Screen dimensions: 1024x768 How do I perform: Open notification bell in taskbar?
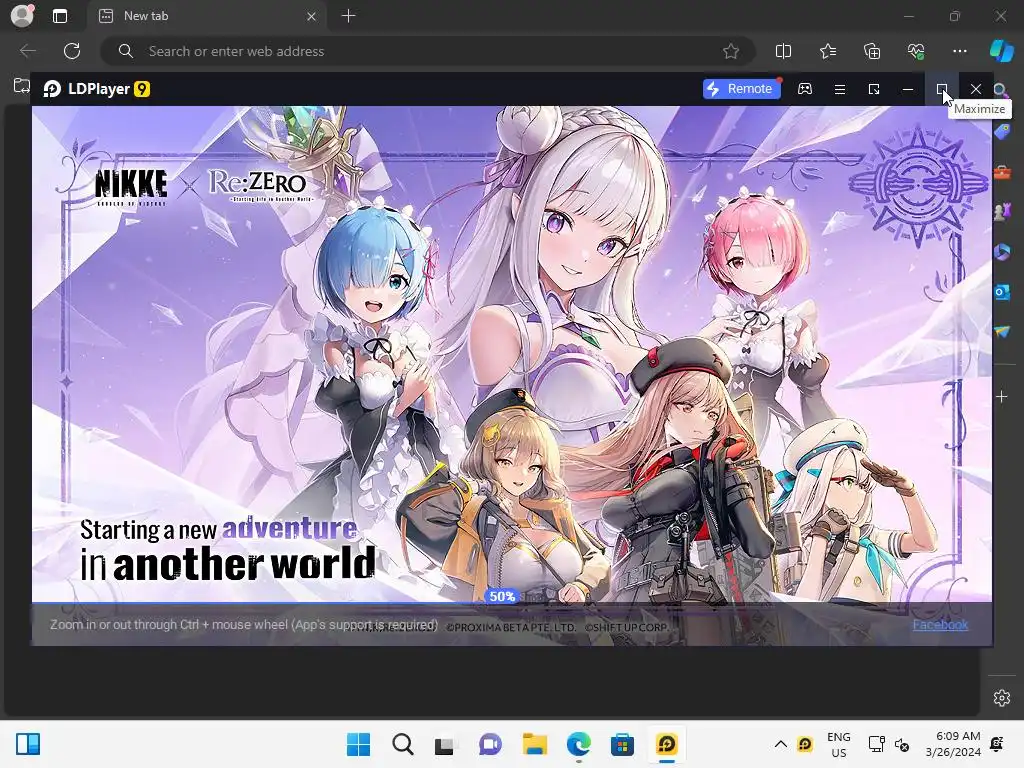(x=997, y=744)
